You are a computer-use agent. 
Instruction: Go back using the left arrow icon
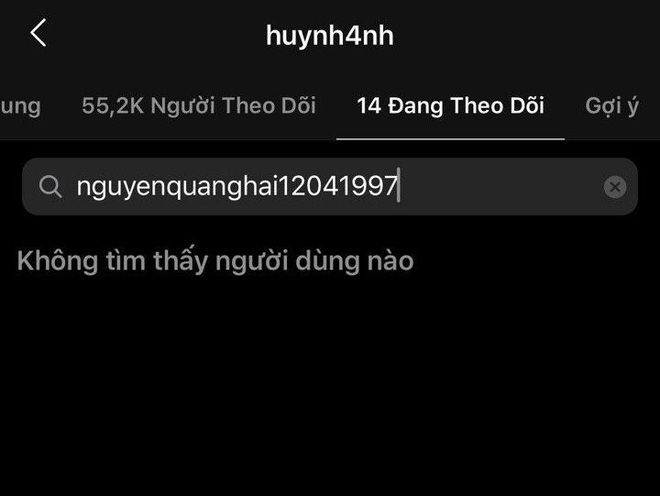[x=38, y=33]
